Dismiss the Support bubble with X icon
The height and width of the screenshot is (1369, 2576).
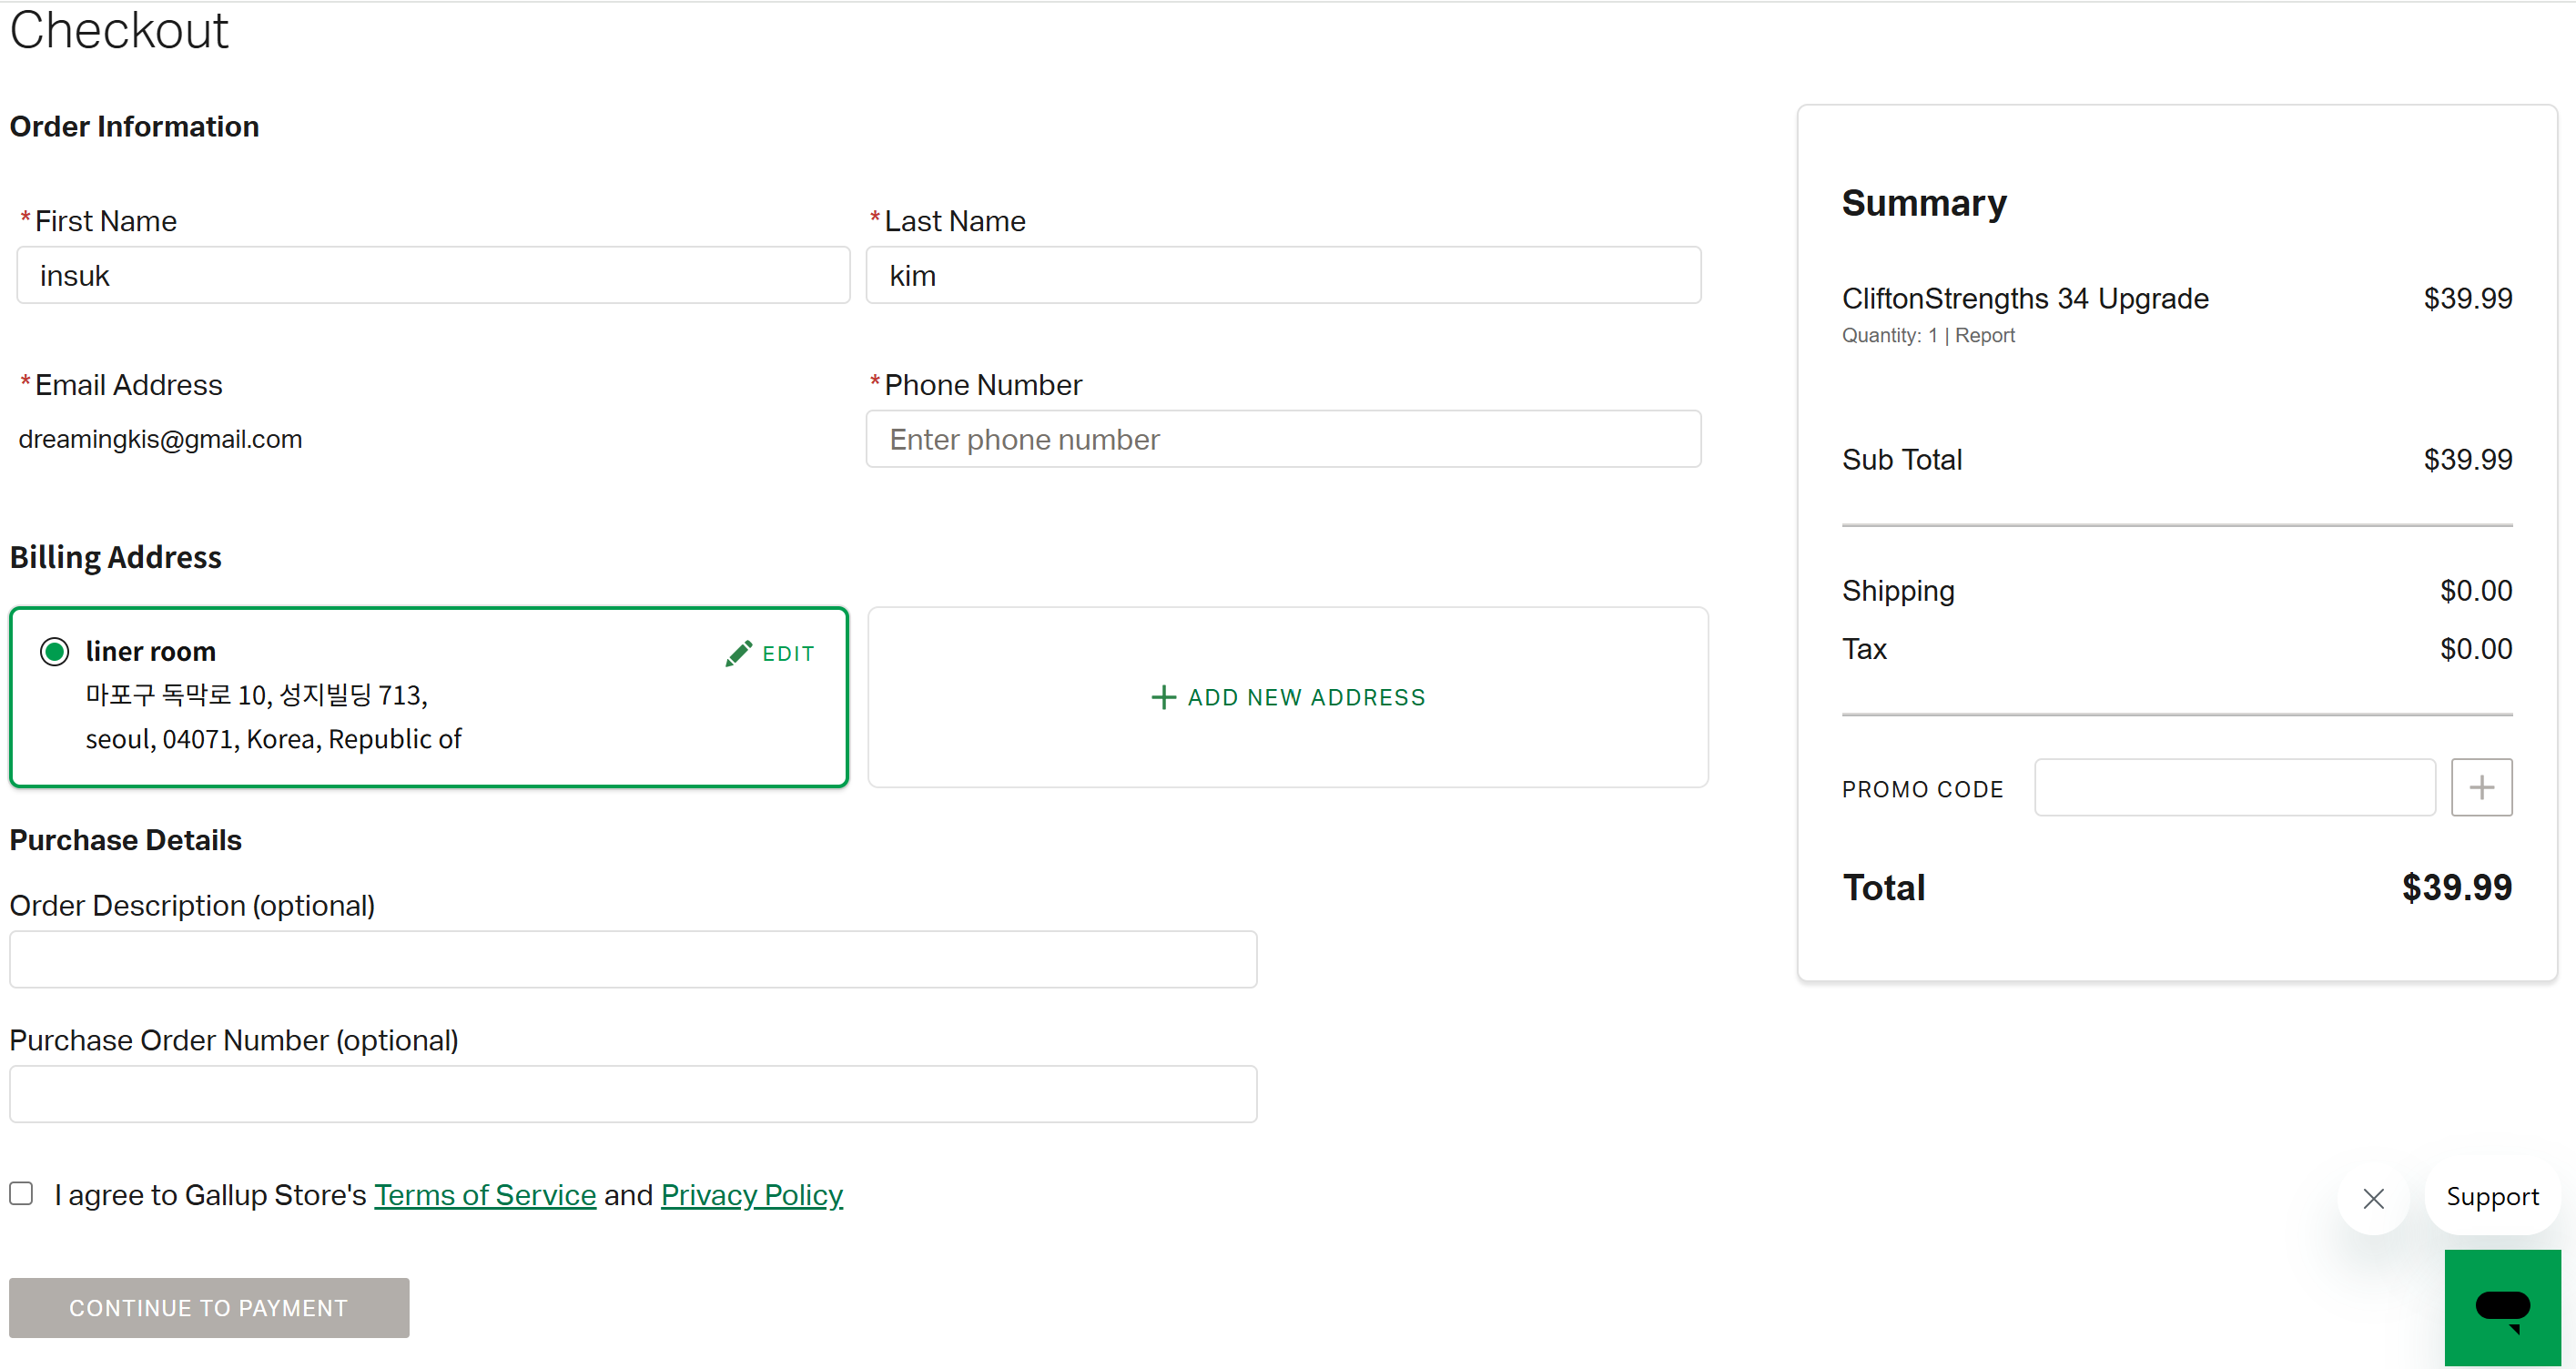2373,1198
